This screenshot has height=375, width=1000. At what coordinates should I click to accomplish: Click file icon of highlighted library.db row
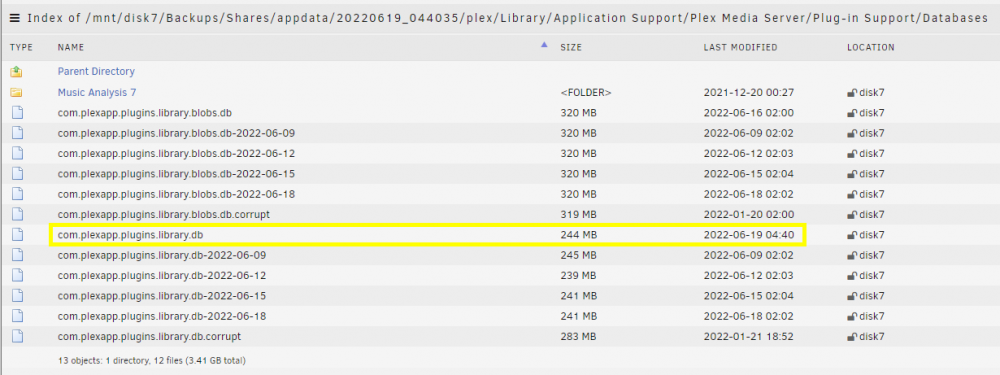point(17,235)
